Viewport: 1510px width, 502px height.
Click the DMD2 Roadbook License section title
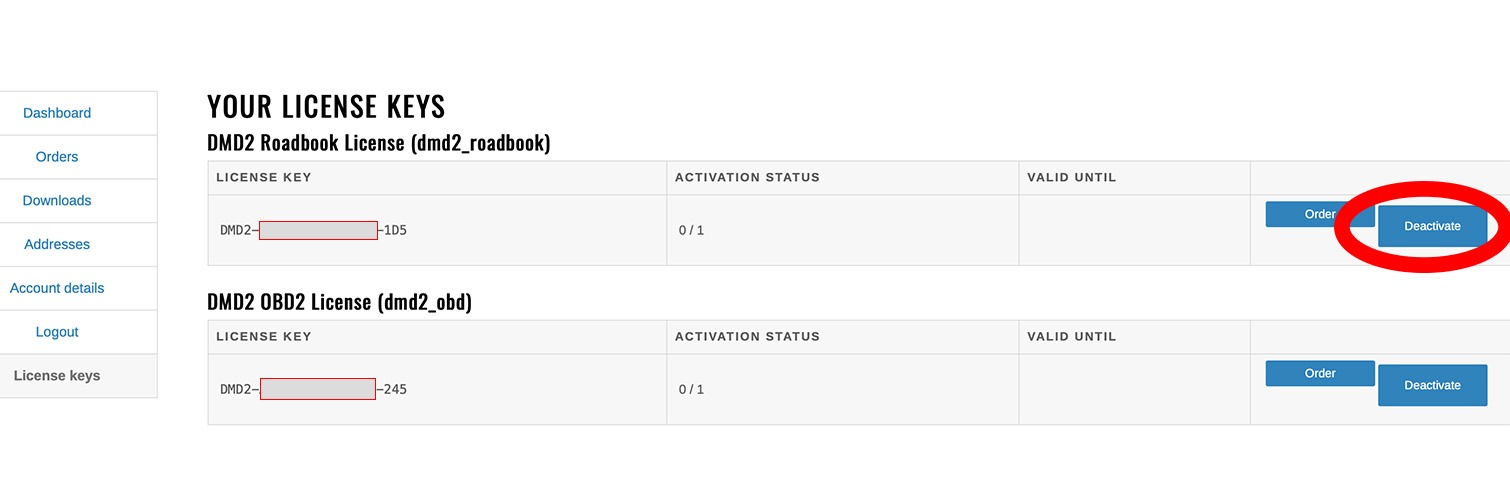[378, 143]
